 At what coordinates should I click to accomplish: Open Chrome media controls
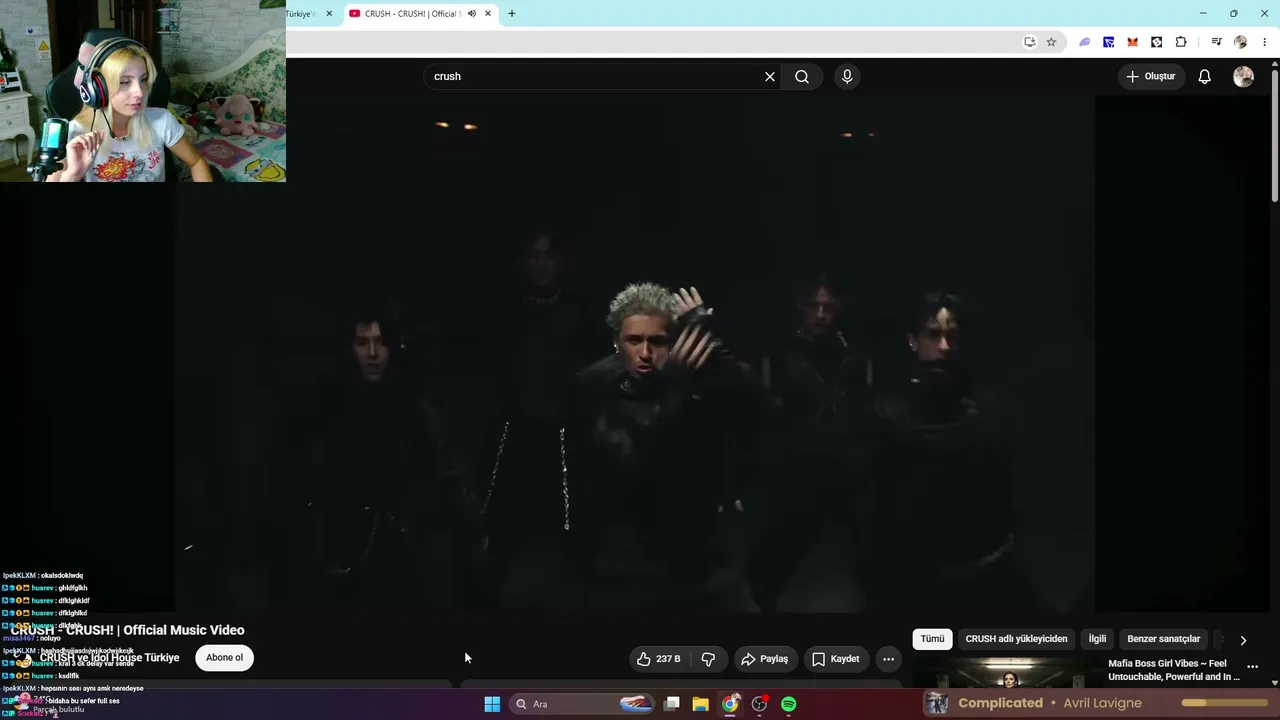coord(1216,42)
